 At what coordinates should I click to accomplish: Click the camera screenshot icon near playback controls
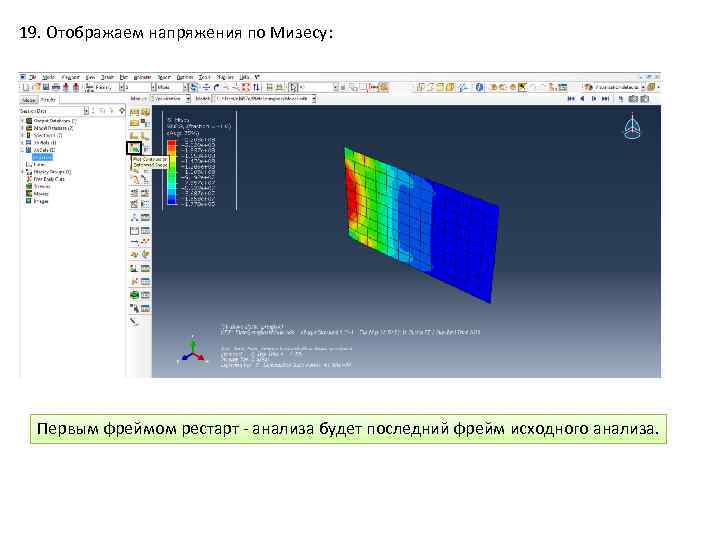[x=633, y=98]
